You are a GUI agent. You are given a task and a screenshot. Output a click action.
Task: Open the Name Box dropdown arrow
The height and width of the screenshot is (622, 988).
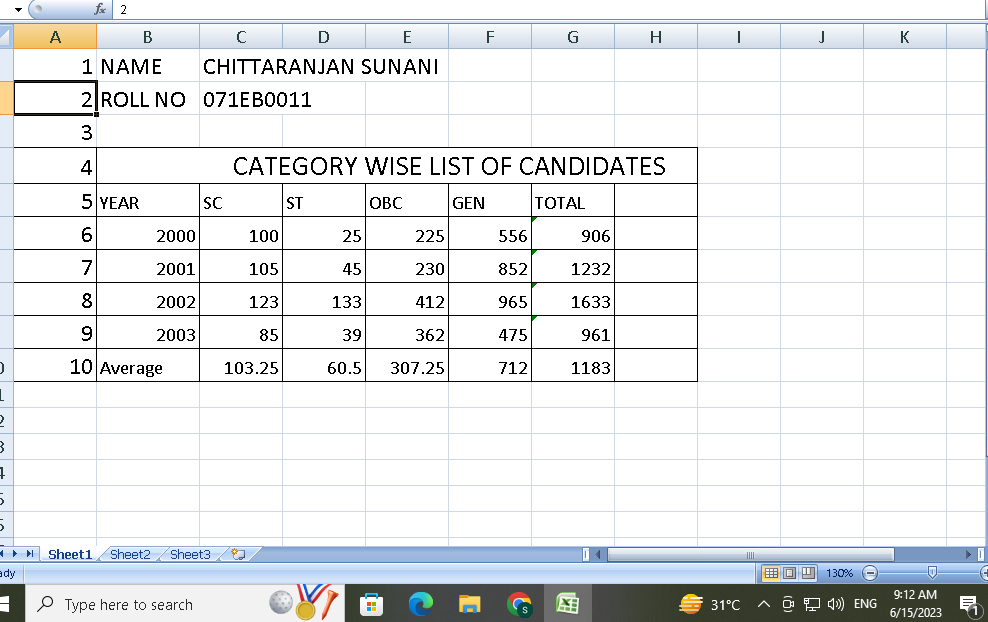18,9
